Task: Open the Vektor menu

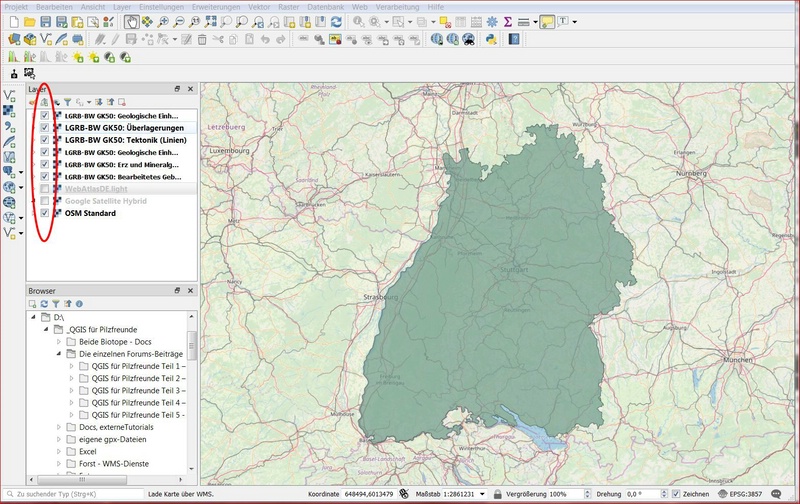Action: click(259, 5)
